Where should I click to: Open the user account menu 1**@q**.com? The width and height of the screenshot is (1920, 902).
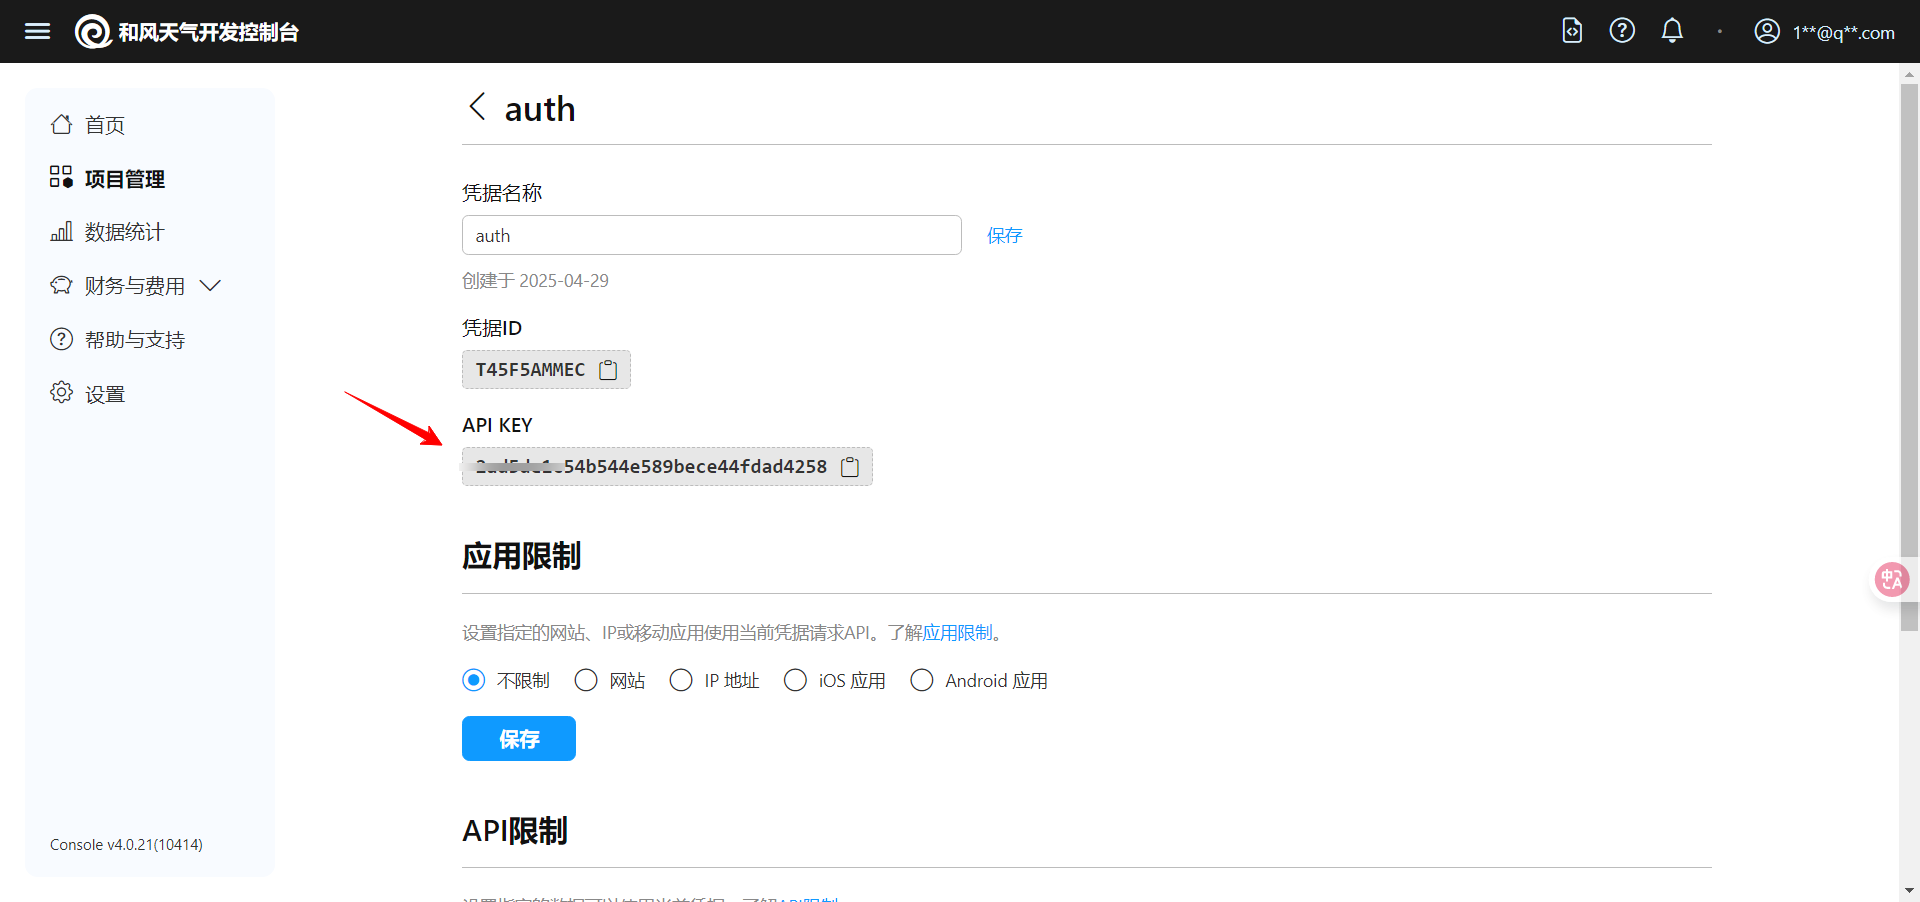pyautogui.click(x=1824, y=32)
